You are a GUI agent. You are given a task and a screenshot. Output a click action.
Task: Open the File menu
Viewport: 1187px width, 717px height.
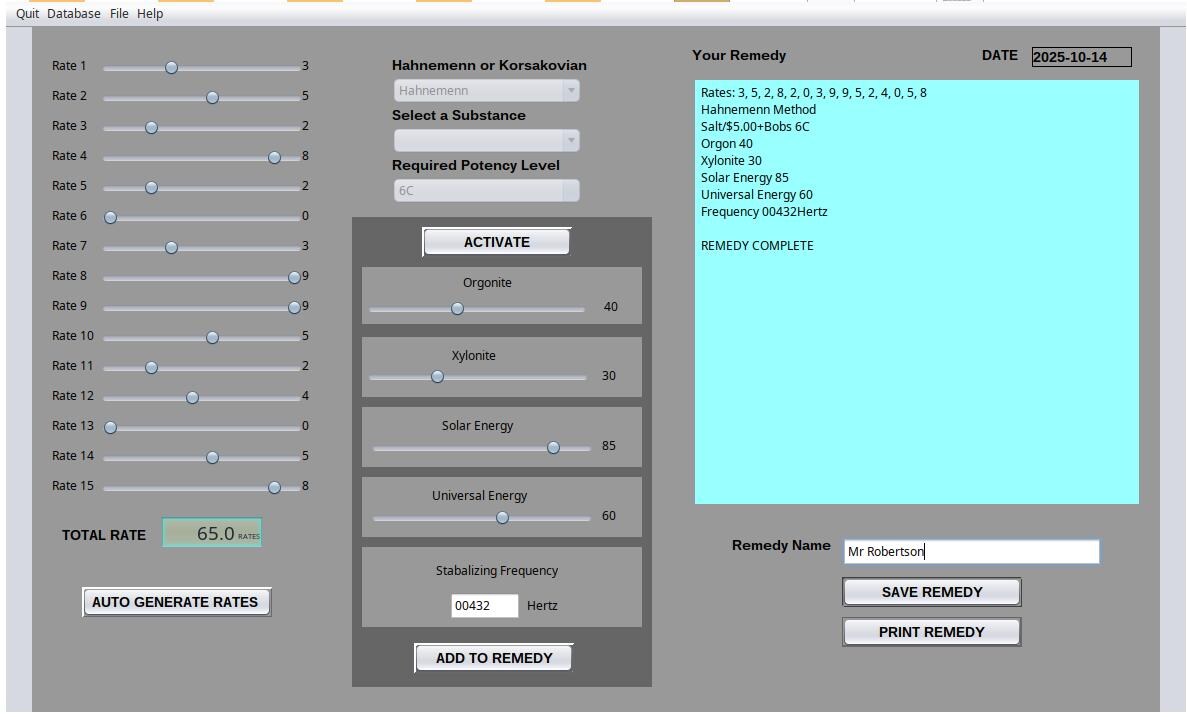click(119, 14)
